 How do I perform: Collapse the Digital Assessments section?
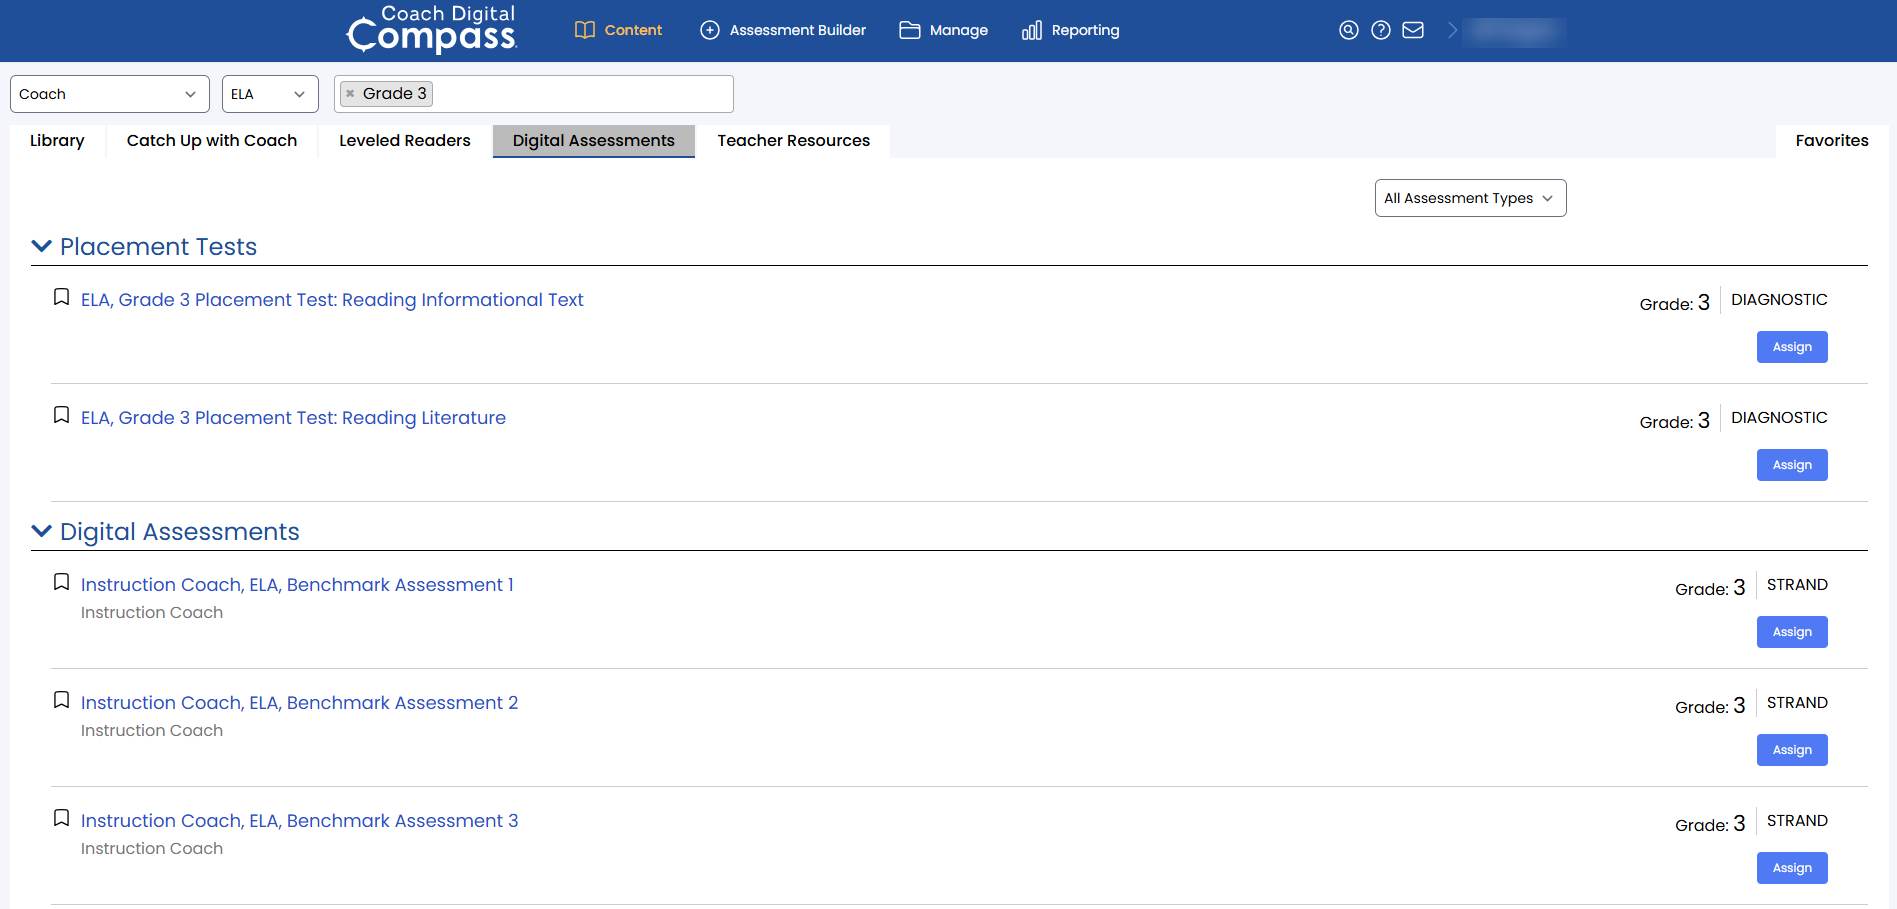point(41,531)
